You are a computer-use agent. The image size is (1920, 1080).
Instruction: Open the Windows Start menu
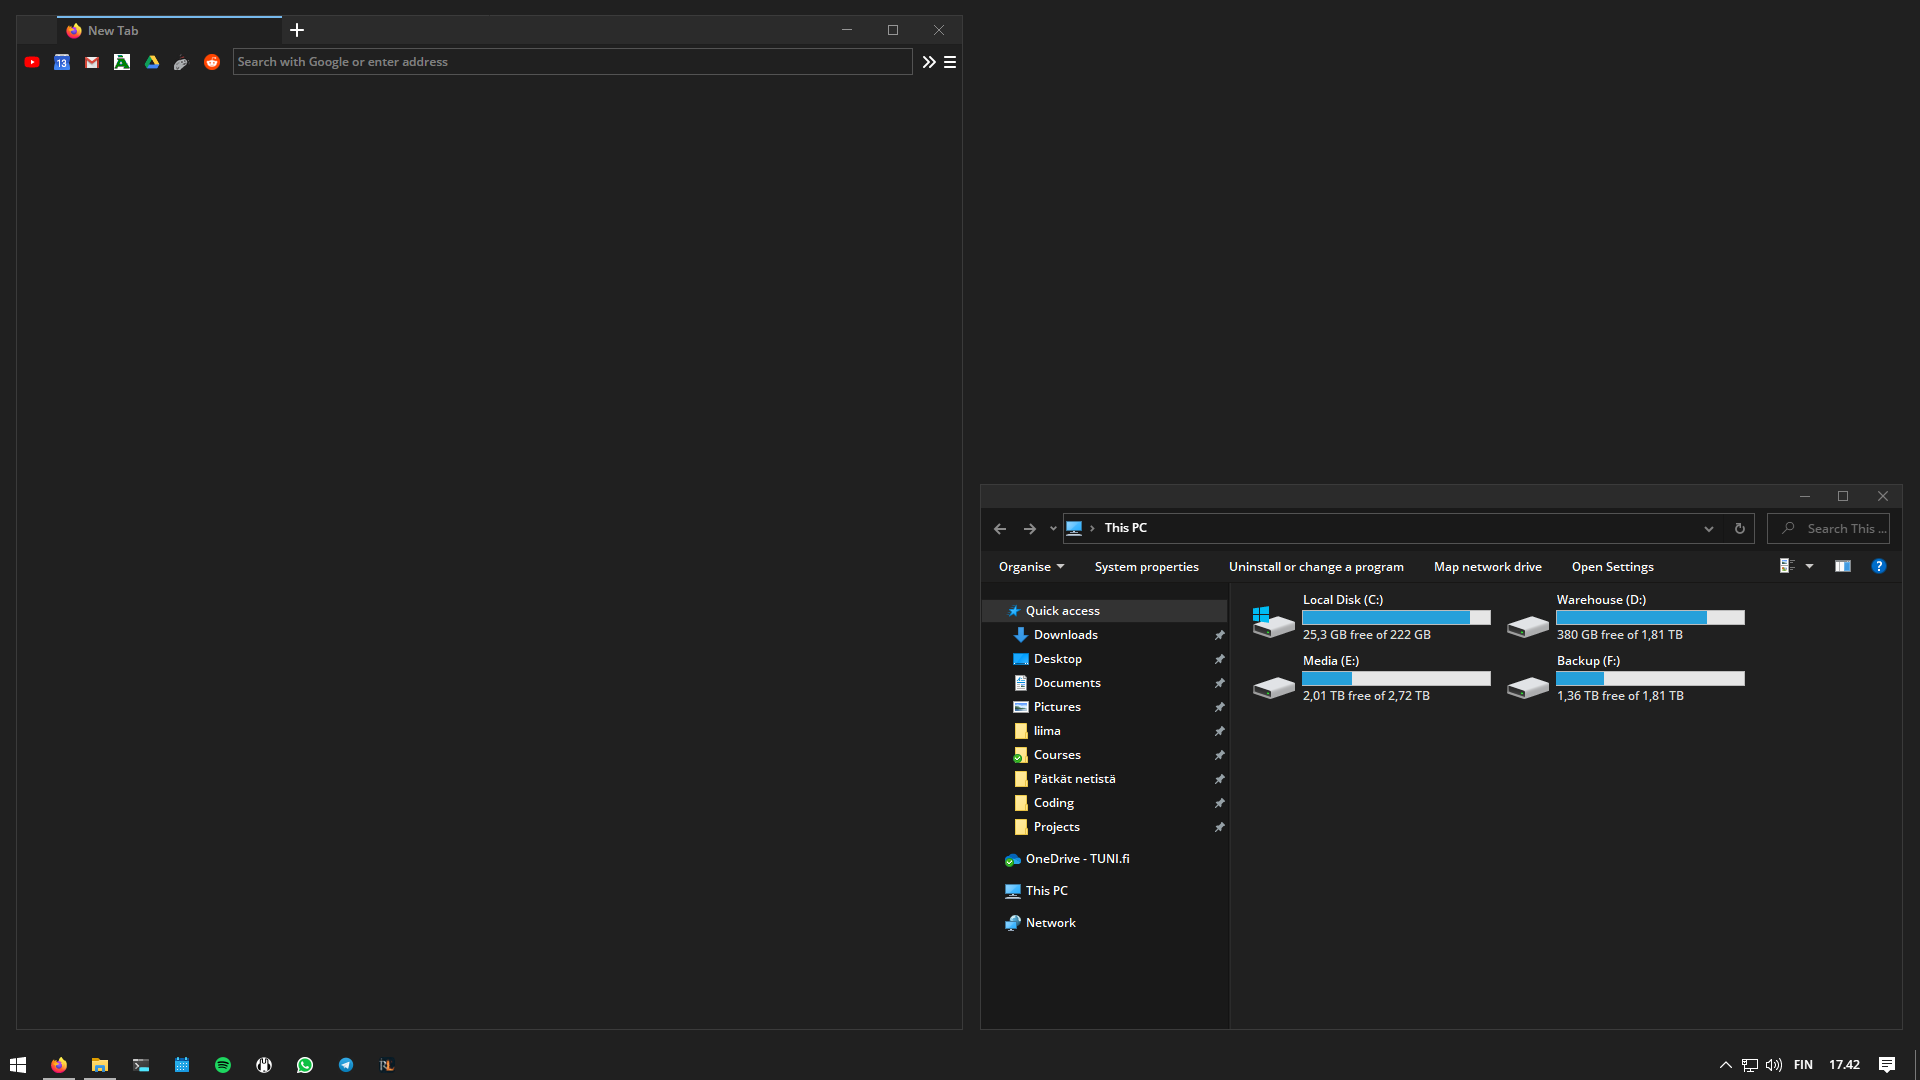(18, 1065)
